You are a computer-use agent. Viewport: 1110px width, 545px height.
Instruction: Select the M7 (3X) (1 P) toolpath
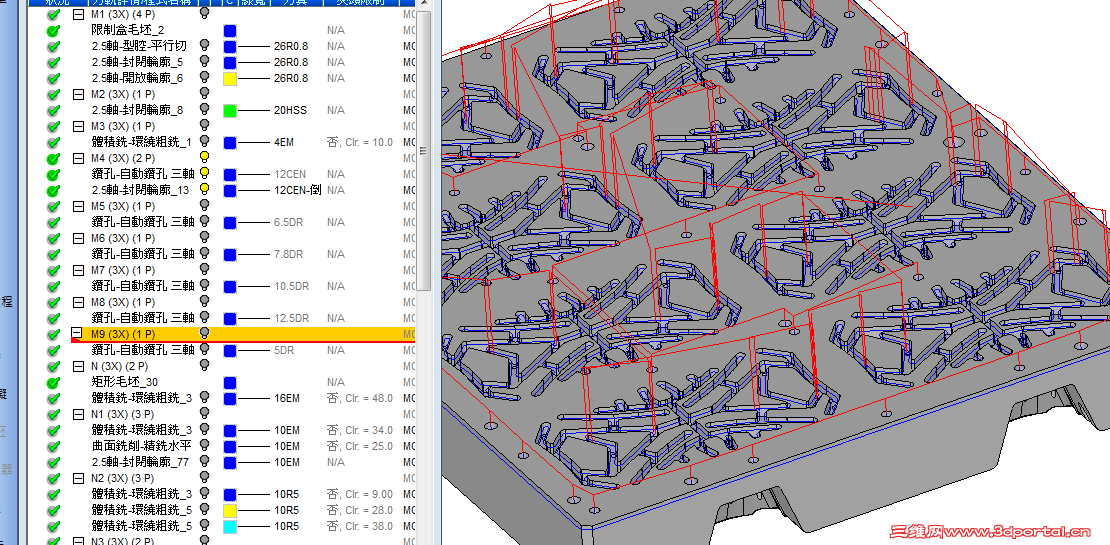click(x=123, y=270)
